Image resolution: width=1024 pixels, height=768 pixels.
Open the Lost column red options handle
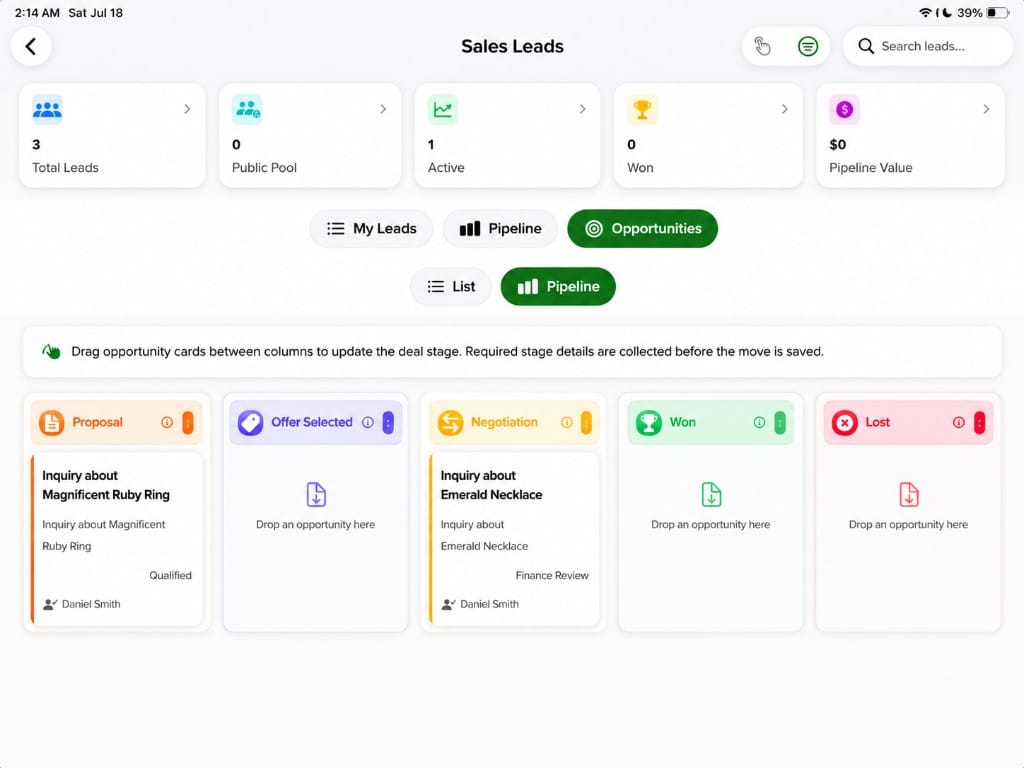(x=979, y=423)
